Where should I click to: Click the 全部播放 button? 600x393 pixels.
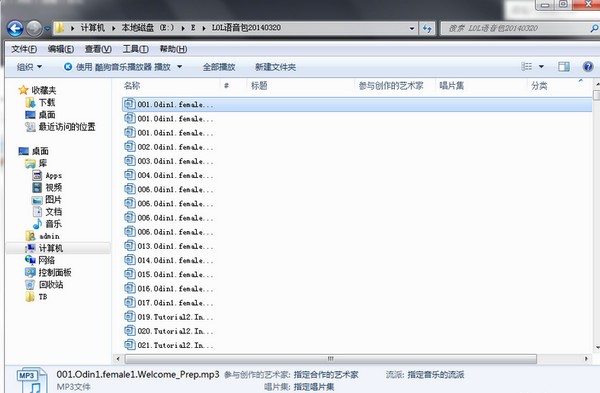tap(219, 67)
